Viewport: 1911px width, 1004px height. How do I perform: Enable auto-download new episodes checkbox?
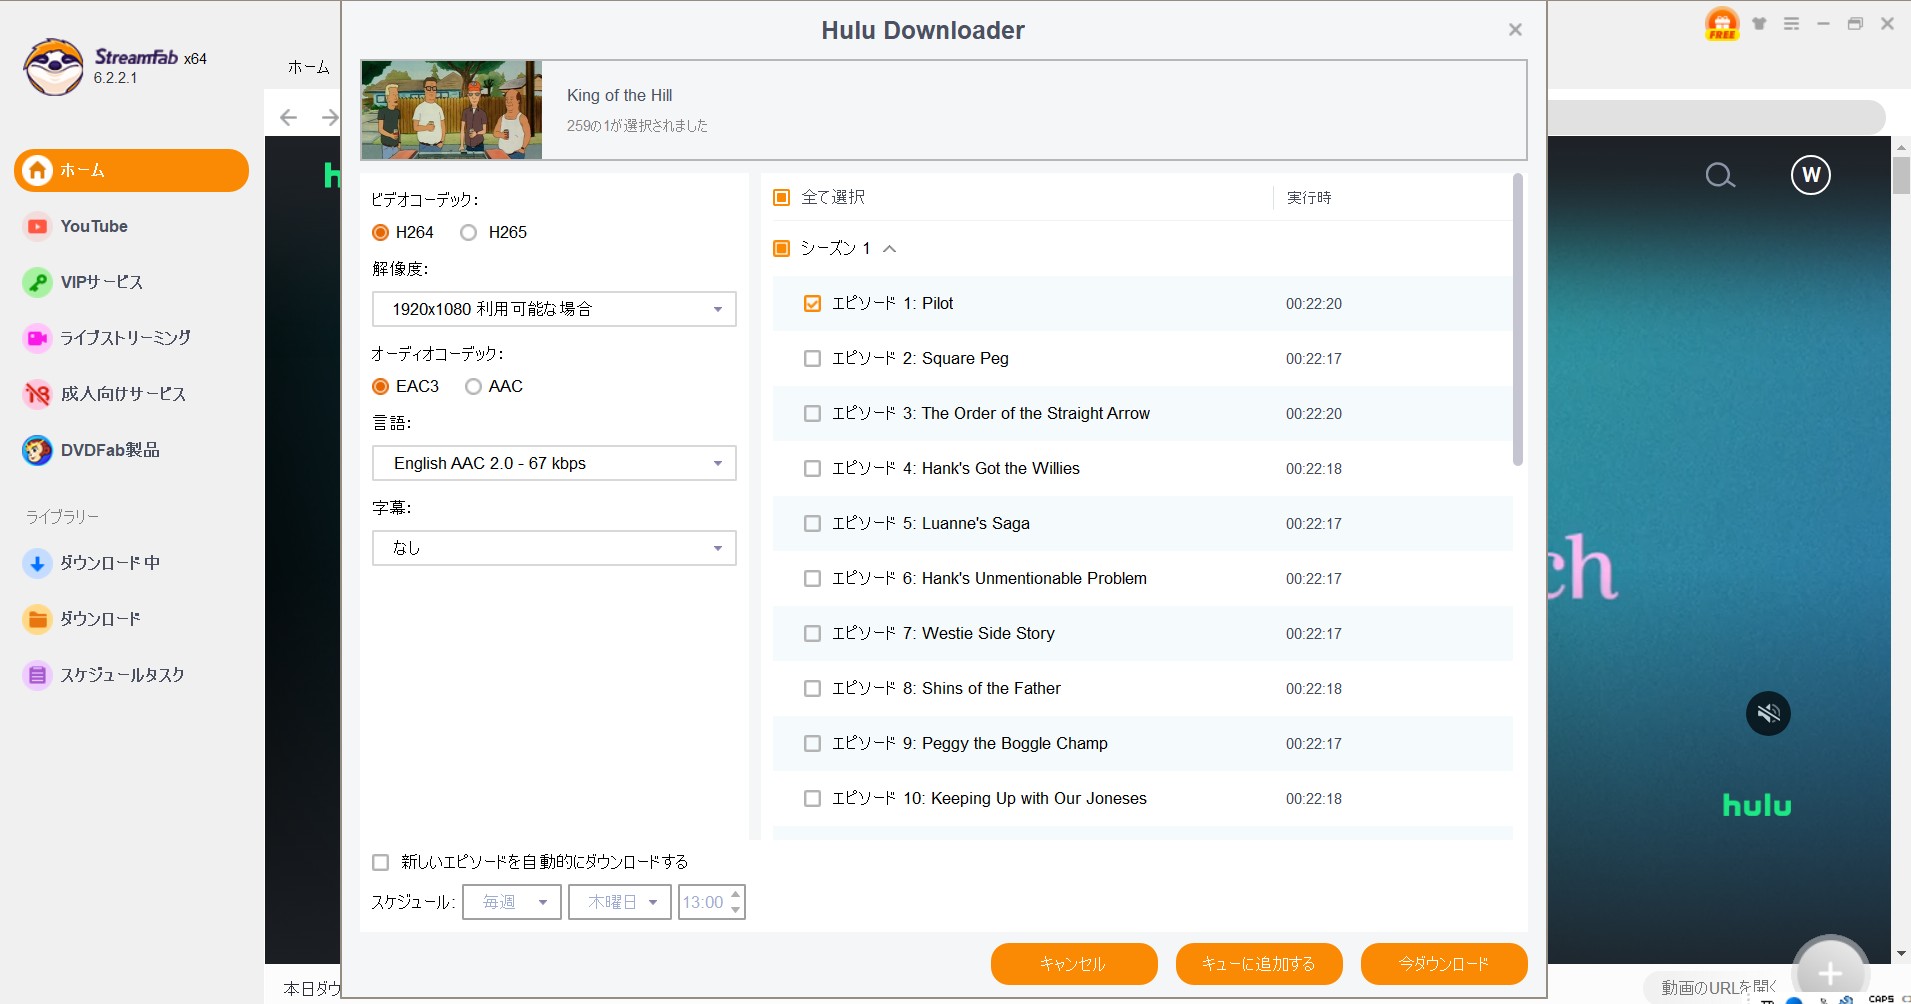tap(380, 862)
